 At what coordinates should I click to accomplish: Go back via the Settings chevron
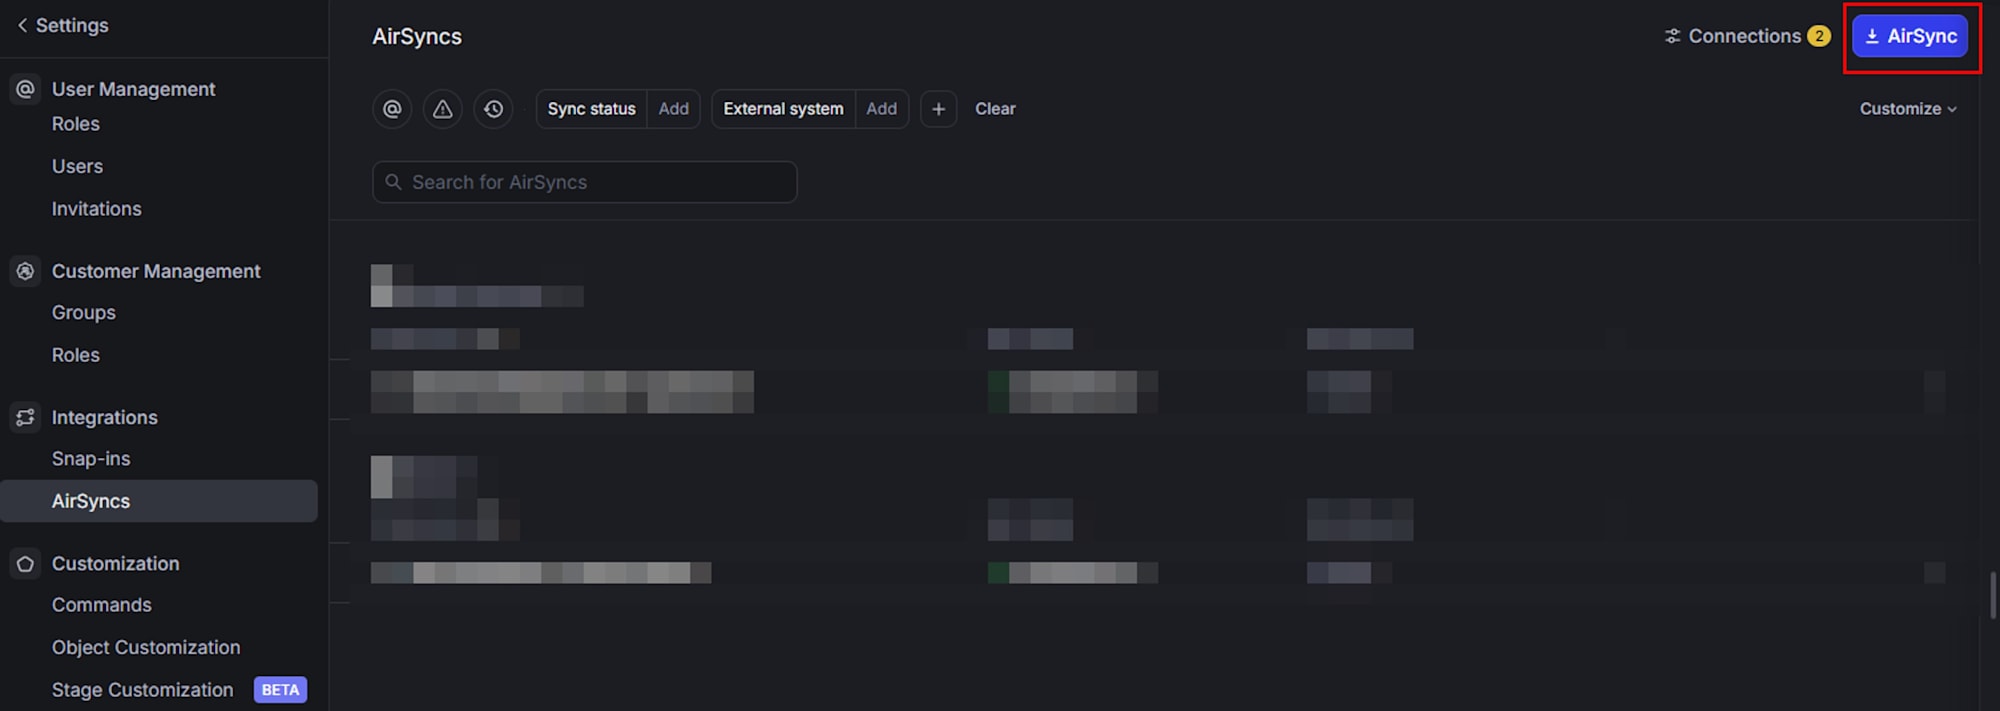[22, 25]
